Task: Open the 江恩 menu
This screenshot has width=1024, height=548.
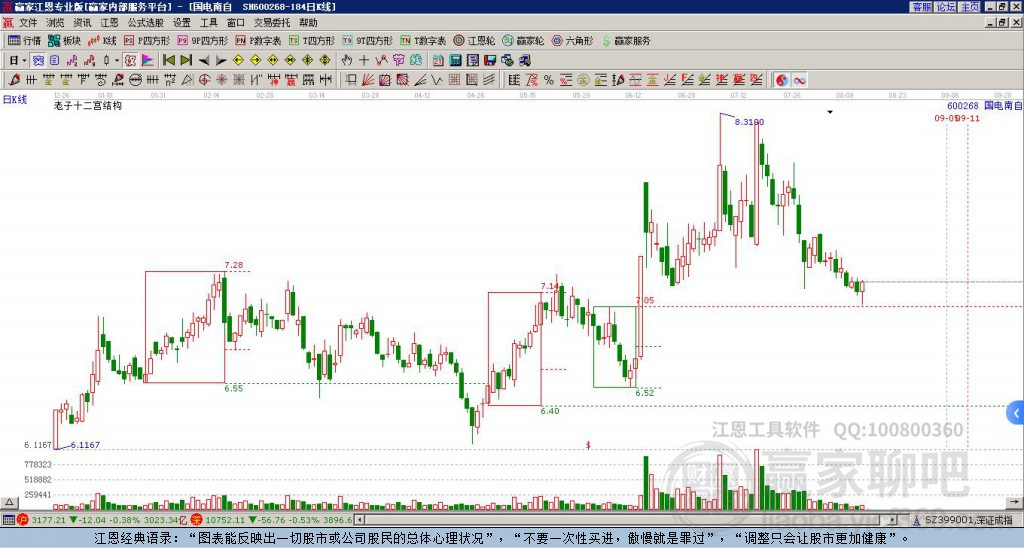Action: tap(110, 23)
